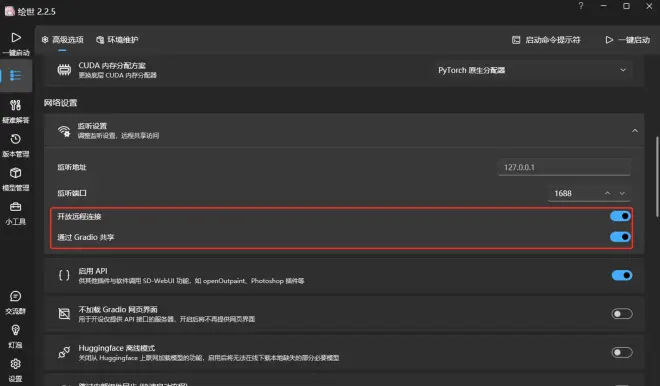Open 模型管理 cube icon in sidebar

(x=16, y=173)
